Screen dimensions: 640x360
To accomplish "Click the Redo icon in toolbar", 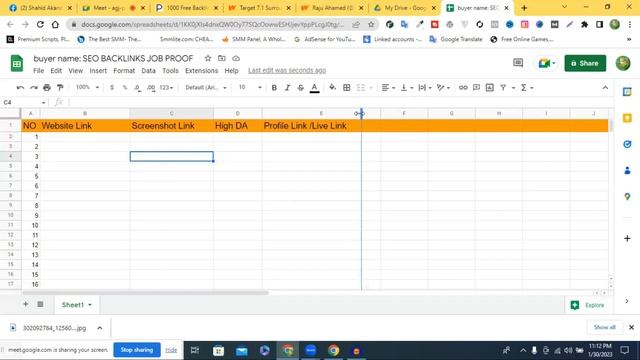I will pos(34,87).
